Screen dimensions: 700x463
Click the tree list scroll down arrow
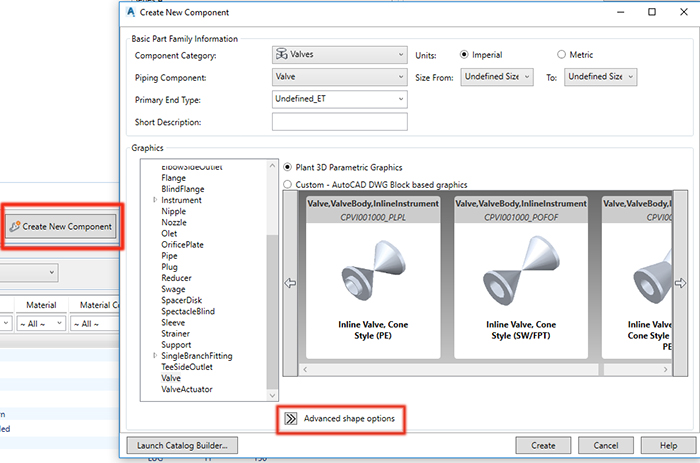pyautogui.click(x=272, y=396)
